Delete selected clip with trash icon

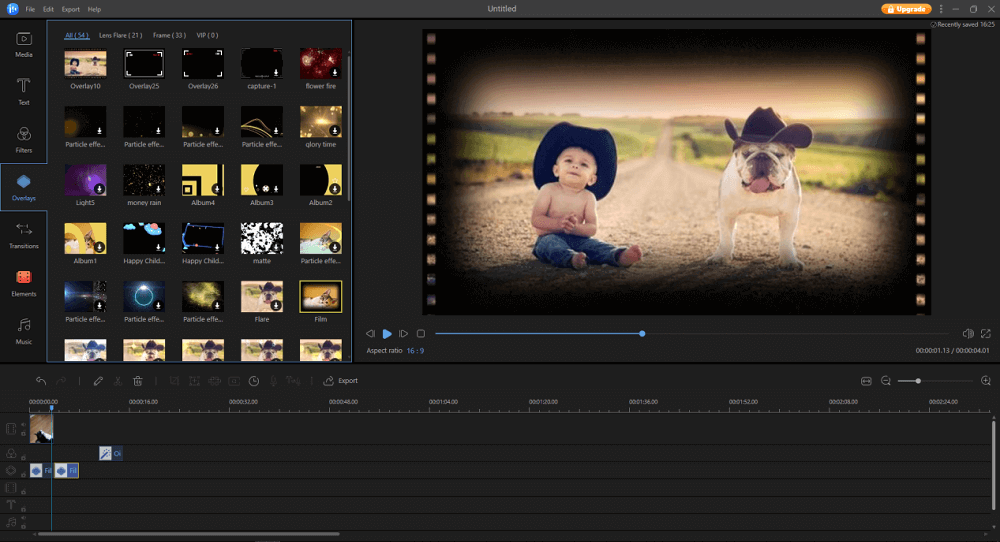tap(138, 381)
